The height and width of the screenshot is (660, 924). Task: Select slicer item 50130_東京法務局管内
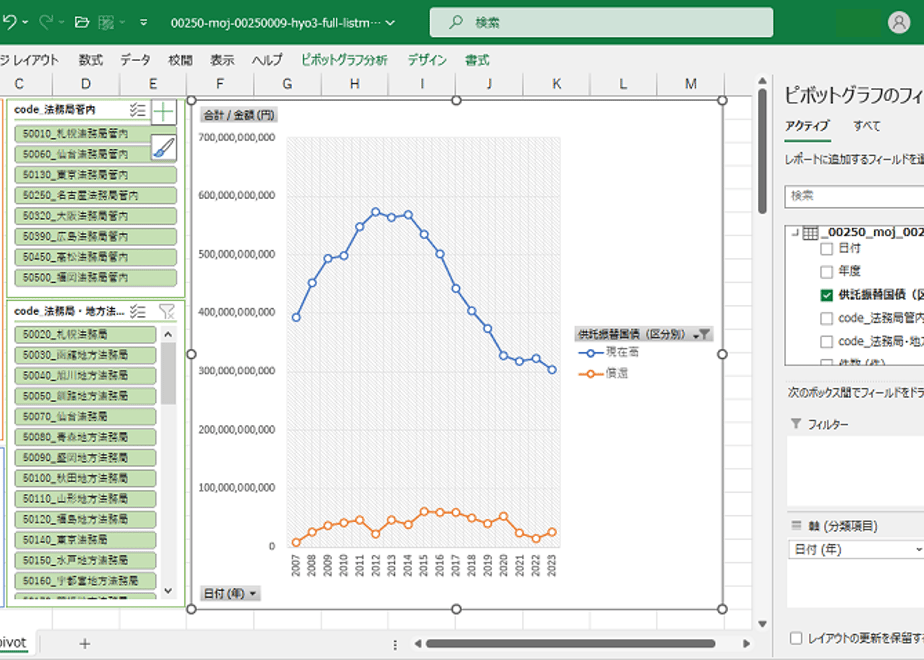(x=95, y=175)
